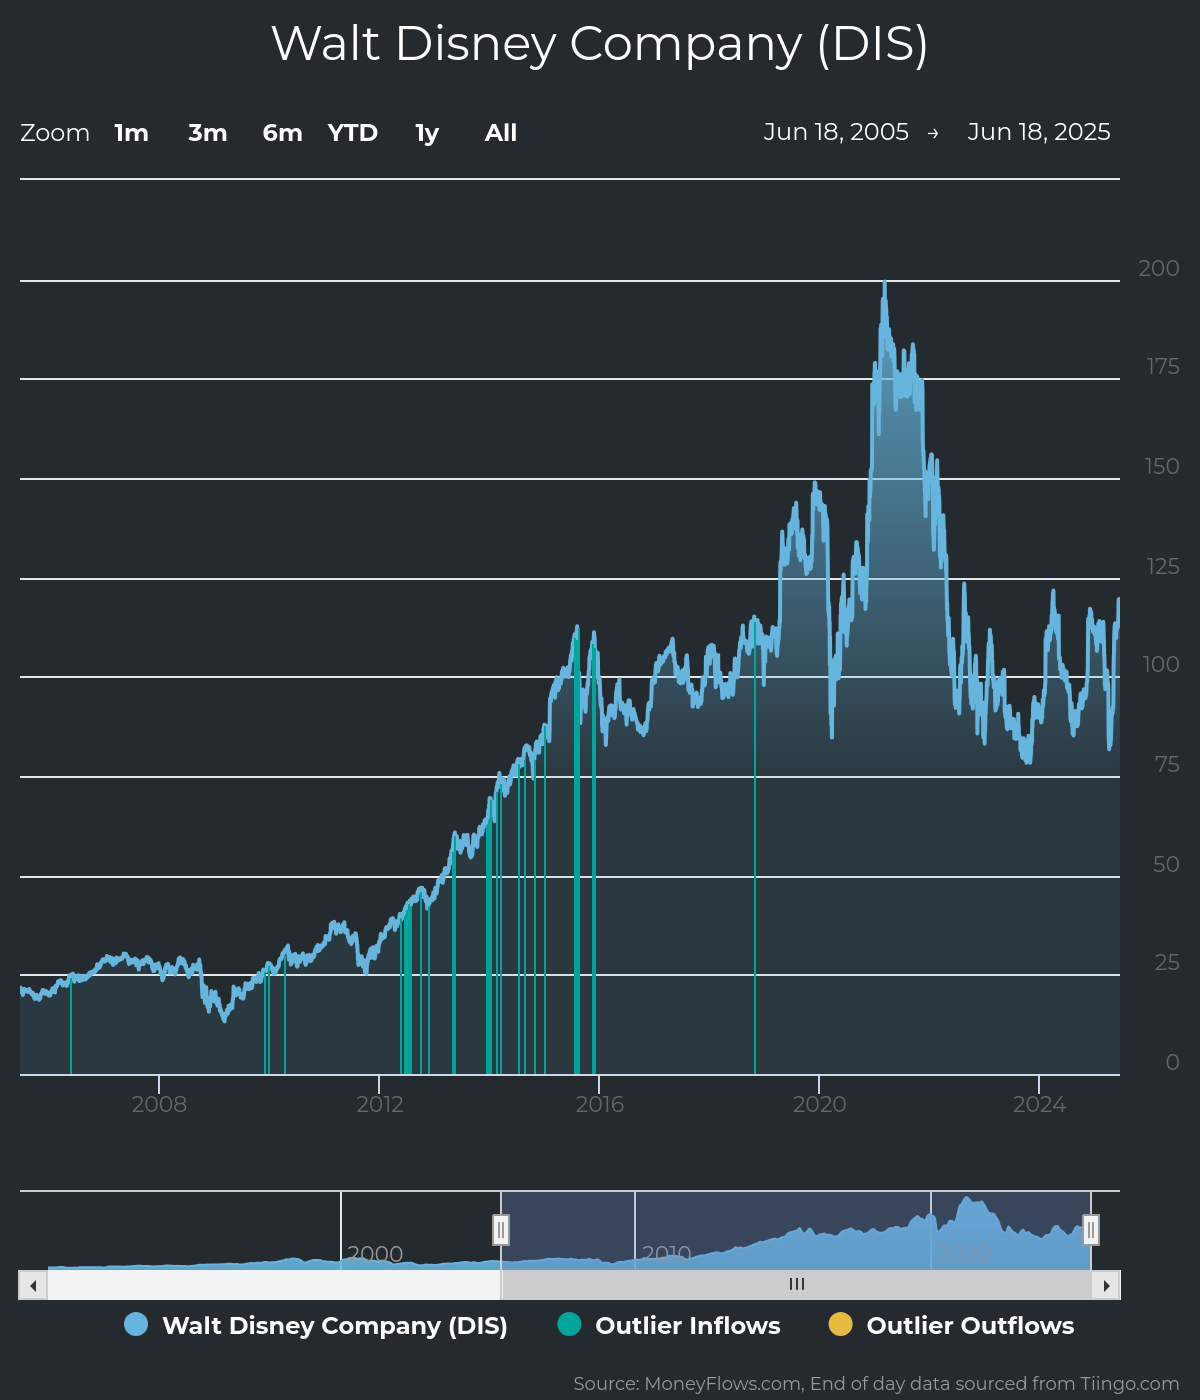Toggle the Outlier Inflows series

click(669, 1325)
